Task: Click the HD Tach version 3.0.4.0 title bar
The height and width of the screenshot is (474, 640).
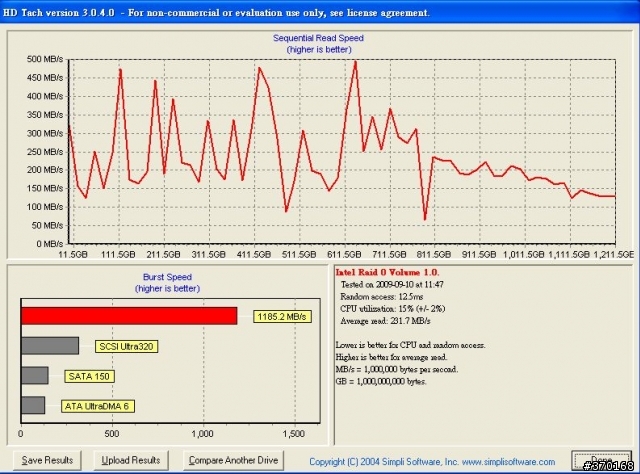Action: (x=320, y=12)
